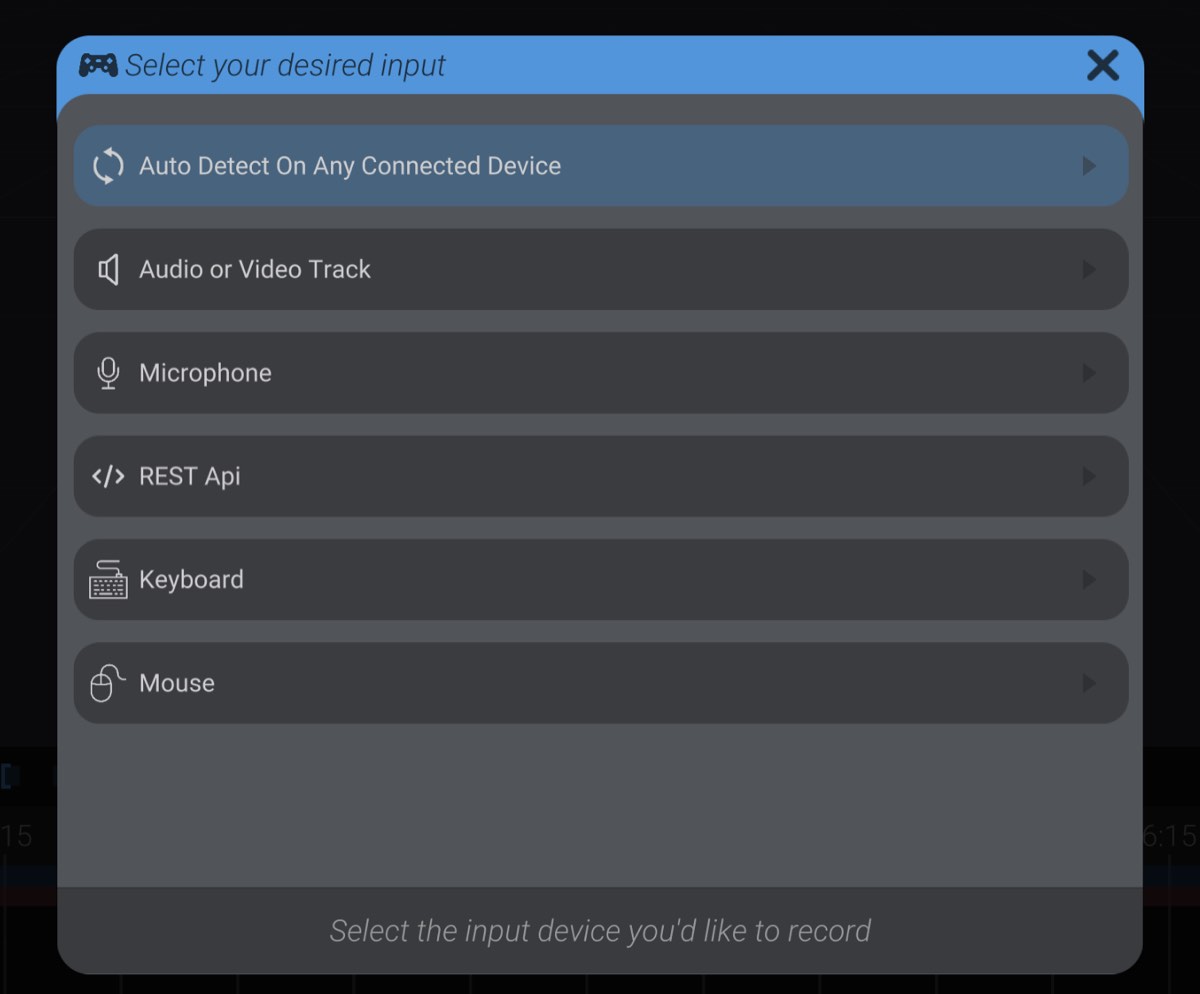Click the microphone icon

click(108, 373)
